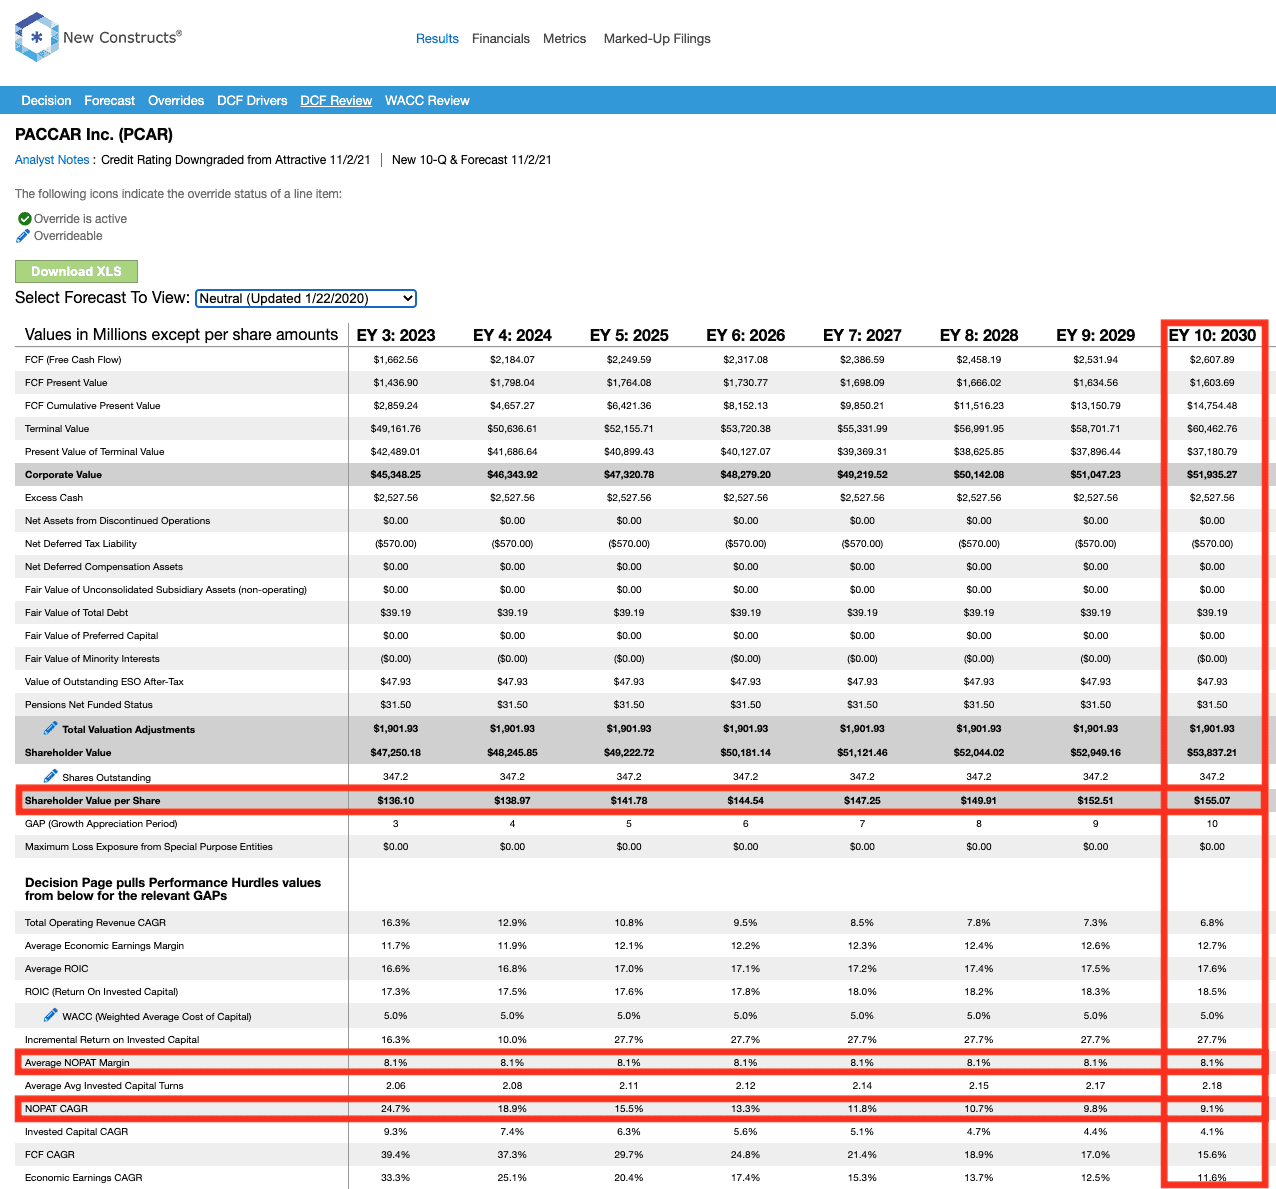The height and width of the screenshot is (1189, 1276).
Task: Click the 'EY 8: 2028' column header
Action: pos(979,335)
